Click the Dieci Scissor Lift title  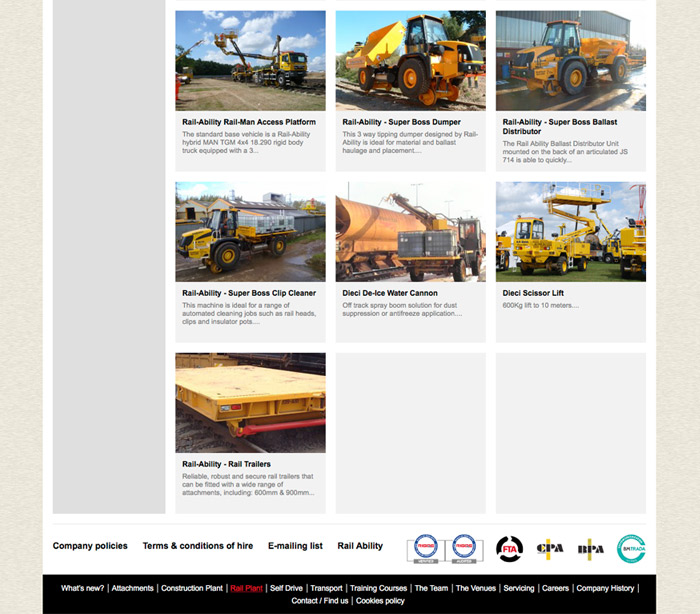(x=533, y=293)
